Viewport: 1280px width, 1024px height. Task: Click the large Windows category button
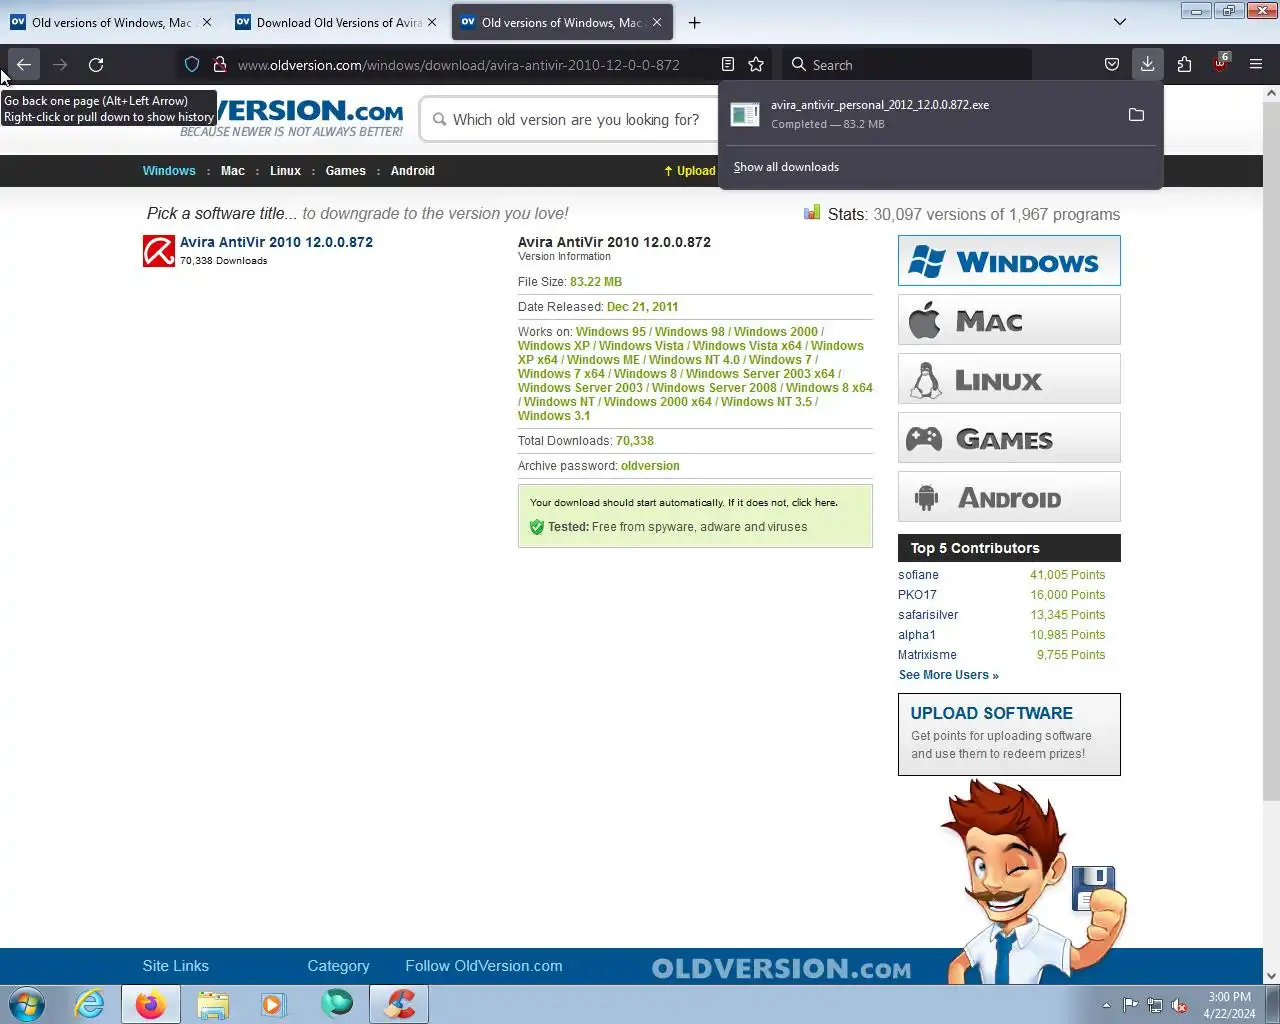[1009, 261]
